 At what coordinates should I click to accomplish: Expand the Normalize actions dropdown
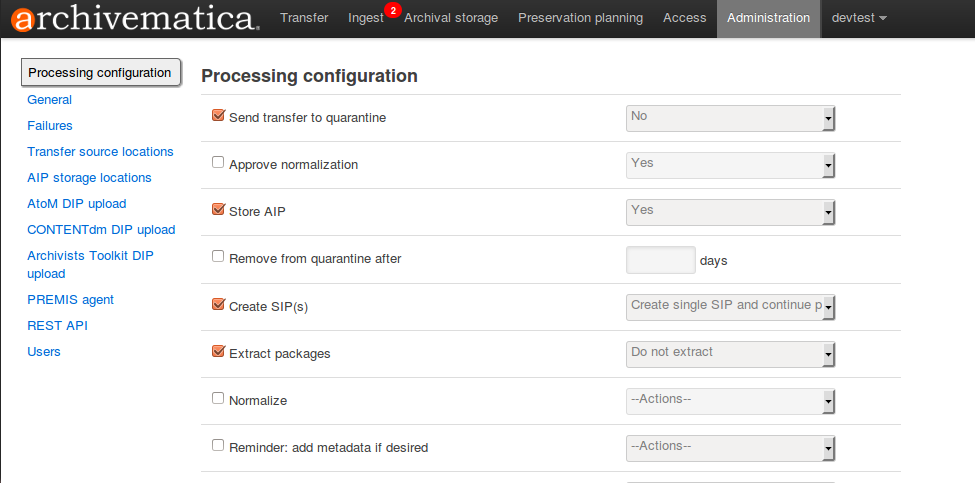pos(730,401)
